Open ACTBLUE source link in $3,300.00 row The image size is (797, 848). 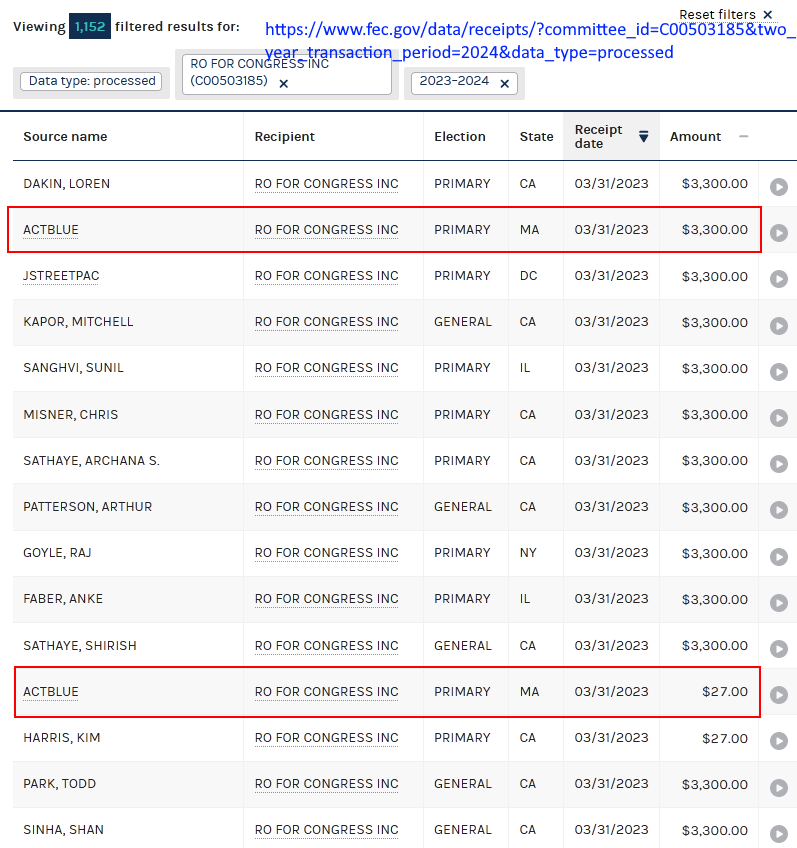coord(51,230)
